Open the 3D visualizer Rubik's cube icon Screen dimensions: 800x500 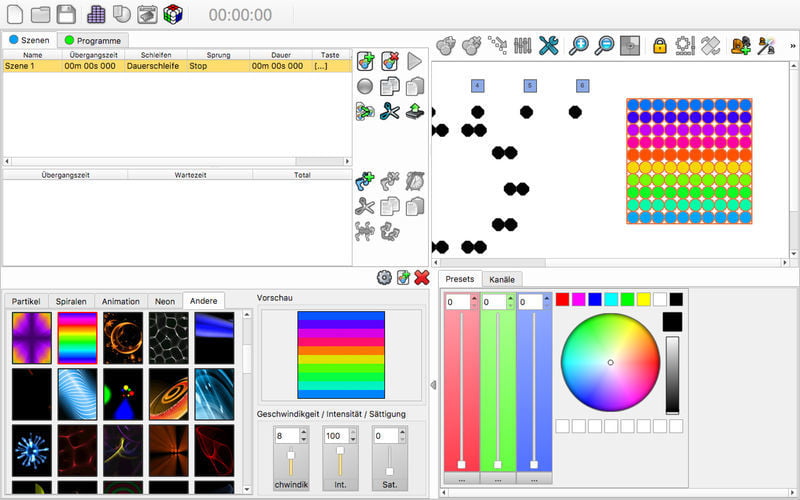point(173,14)
